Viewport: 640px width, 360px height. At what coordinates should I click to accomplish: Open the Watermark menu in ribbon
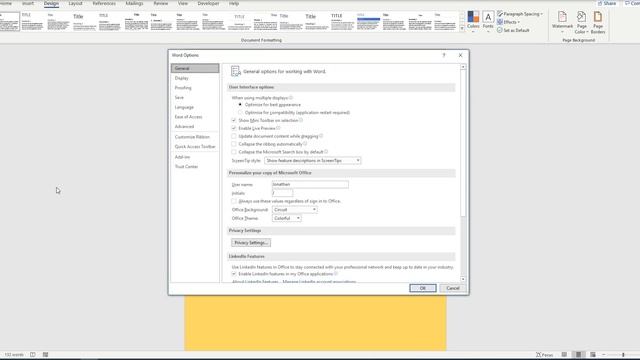click(562, 21)
